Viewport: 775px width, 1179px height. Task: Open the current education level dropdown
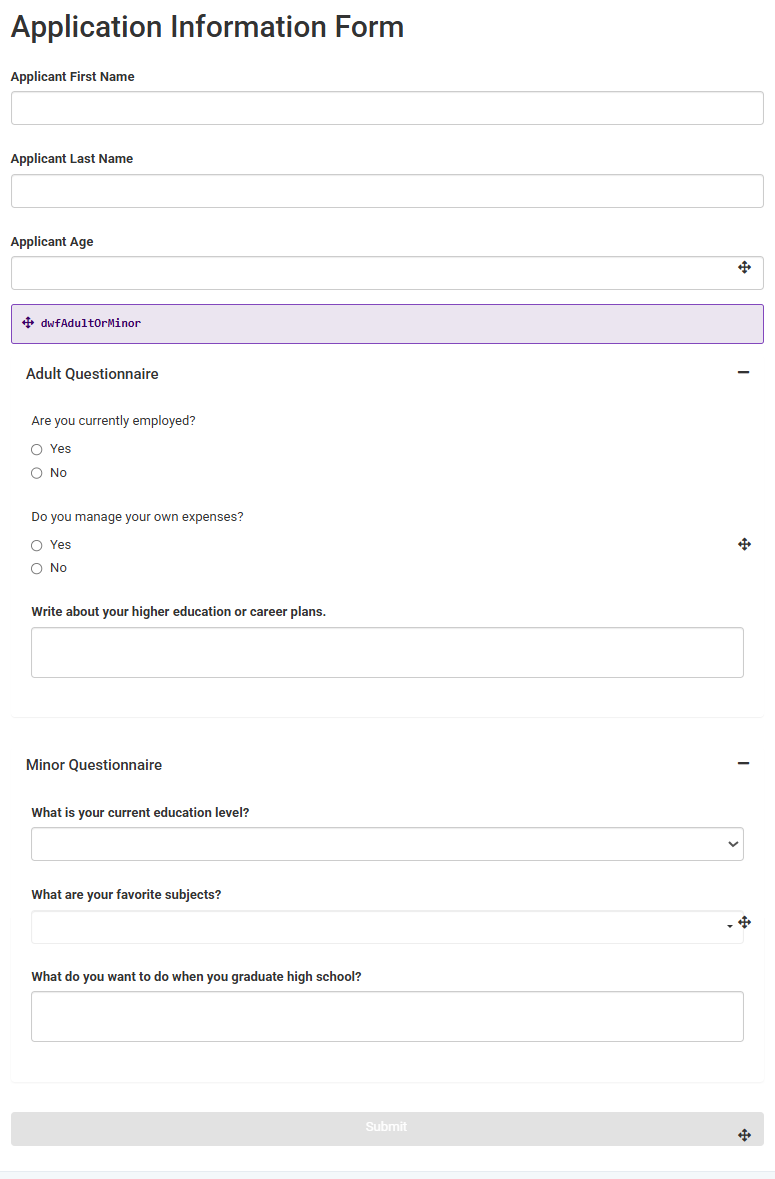coord(387,844)
